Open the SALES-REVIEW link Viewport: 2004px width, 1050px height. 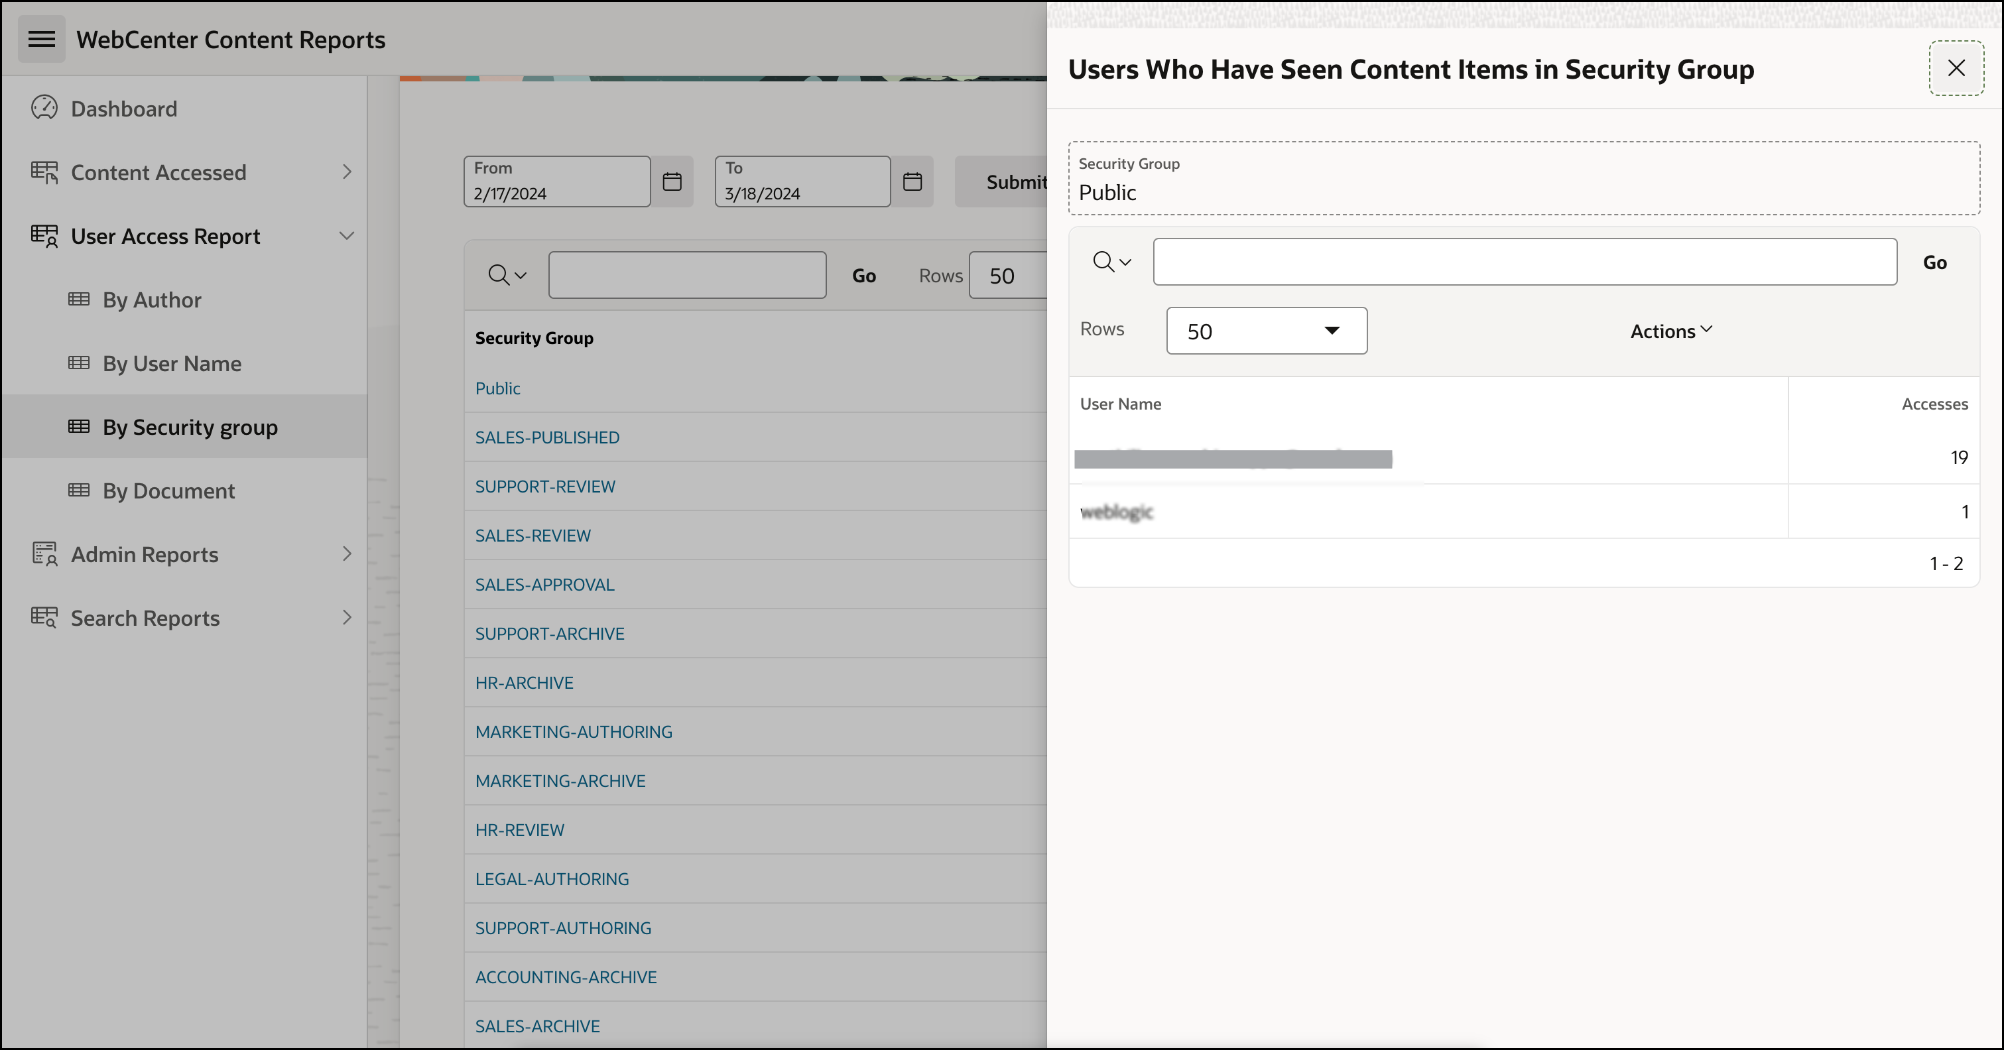(533, 535)
